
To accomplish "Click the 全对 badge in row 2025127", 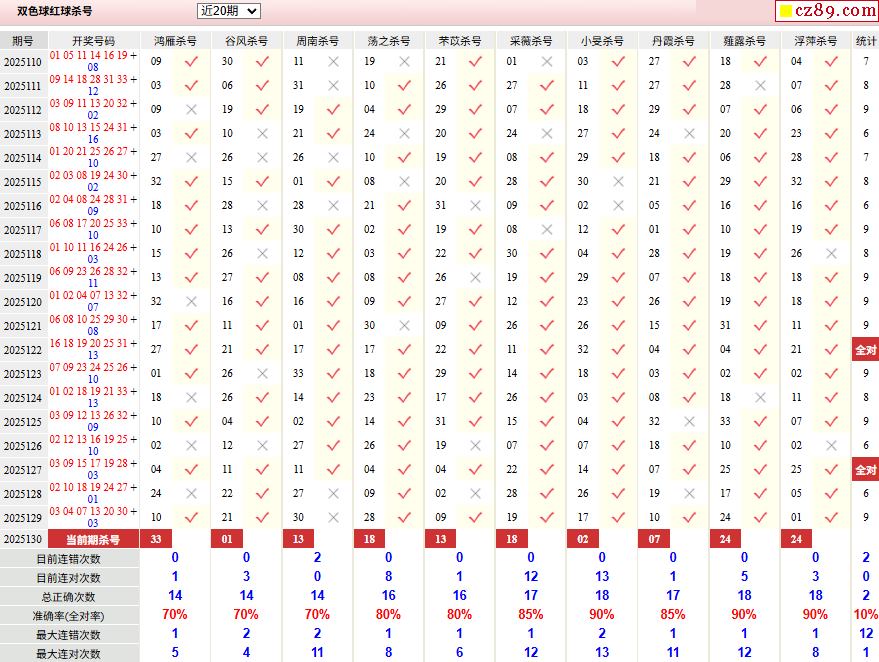I will click(x=865, y=470).
